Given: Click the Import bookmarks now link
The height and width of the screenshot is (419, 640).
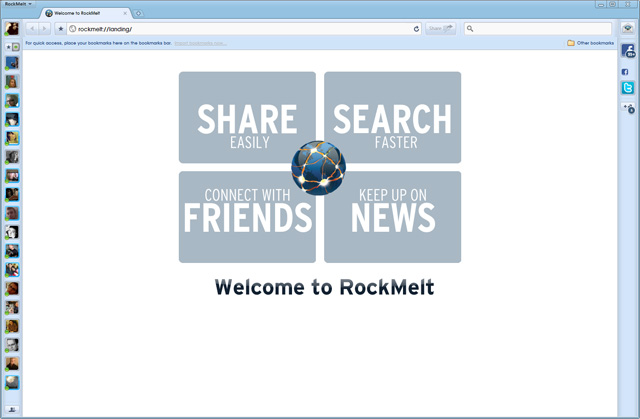Looking at the screenshot, I should pos(200,43).
